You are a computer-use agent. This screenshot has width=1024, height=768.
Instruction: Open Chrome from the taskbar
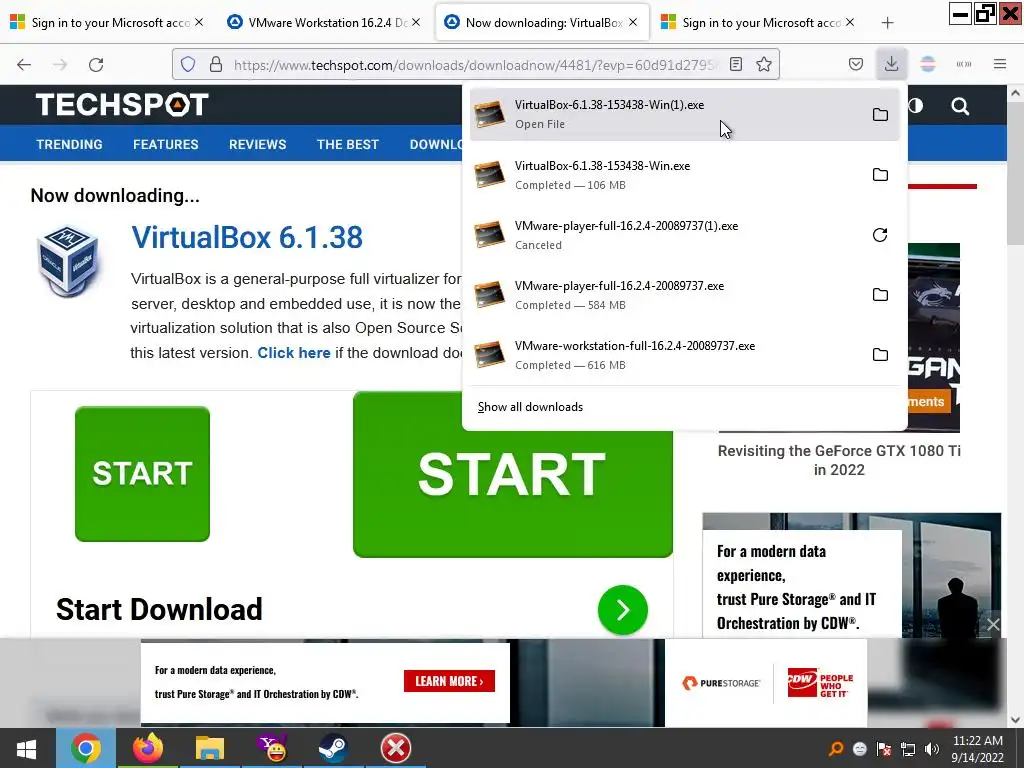(x=86, y=748)
